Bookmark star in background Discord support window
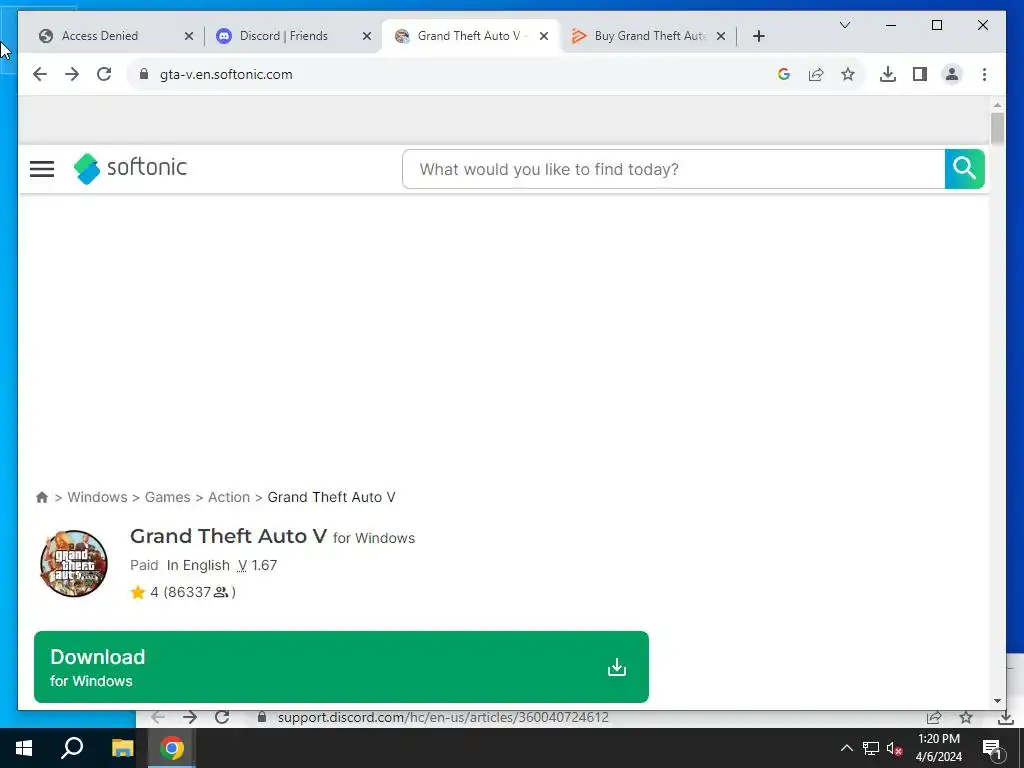This screenshot has height=768, width=1024. pyautogui.click(x=966, y=718)
